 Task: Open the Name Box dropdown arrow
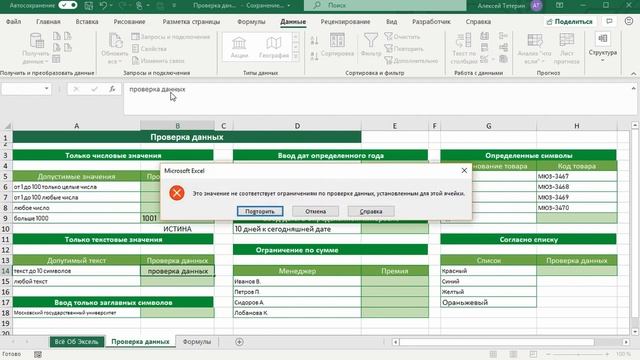point(47,89)
